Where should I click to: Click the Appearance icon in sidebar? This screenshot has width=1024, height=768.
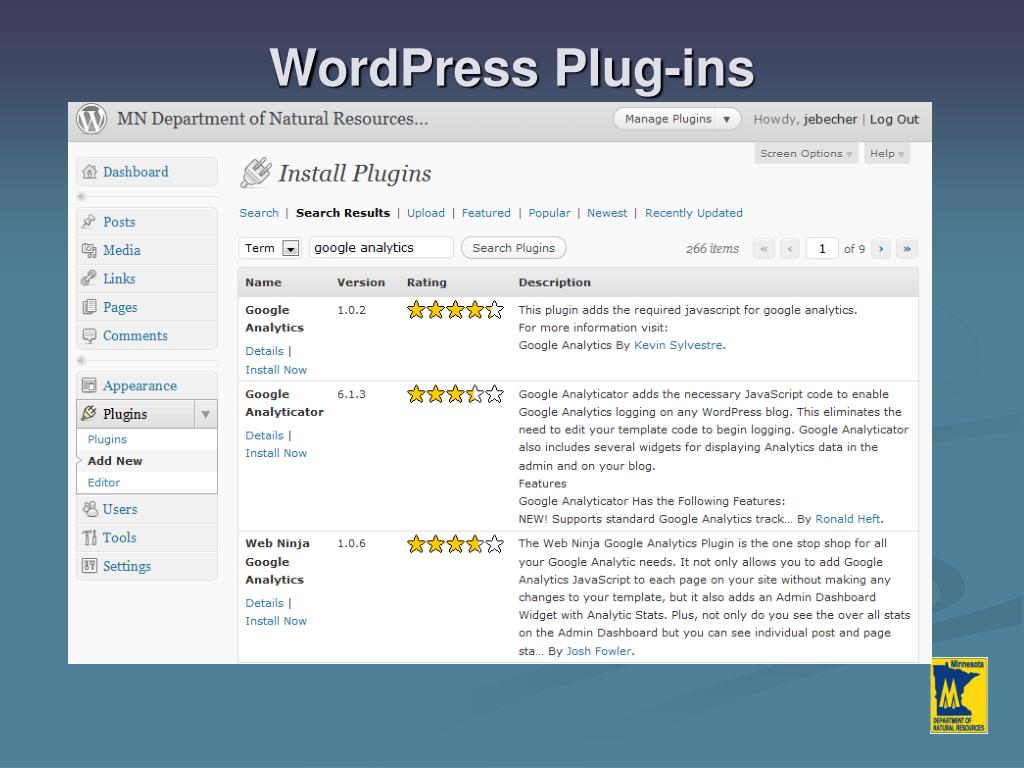click(x=89, y=385)
